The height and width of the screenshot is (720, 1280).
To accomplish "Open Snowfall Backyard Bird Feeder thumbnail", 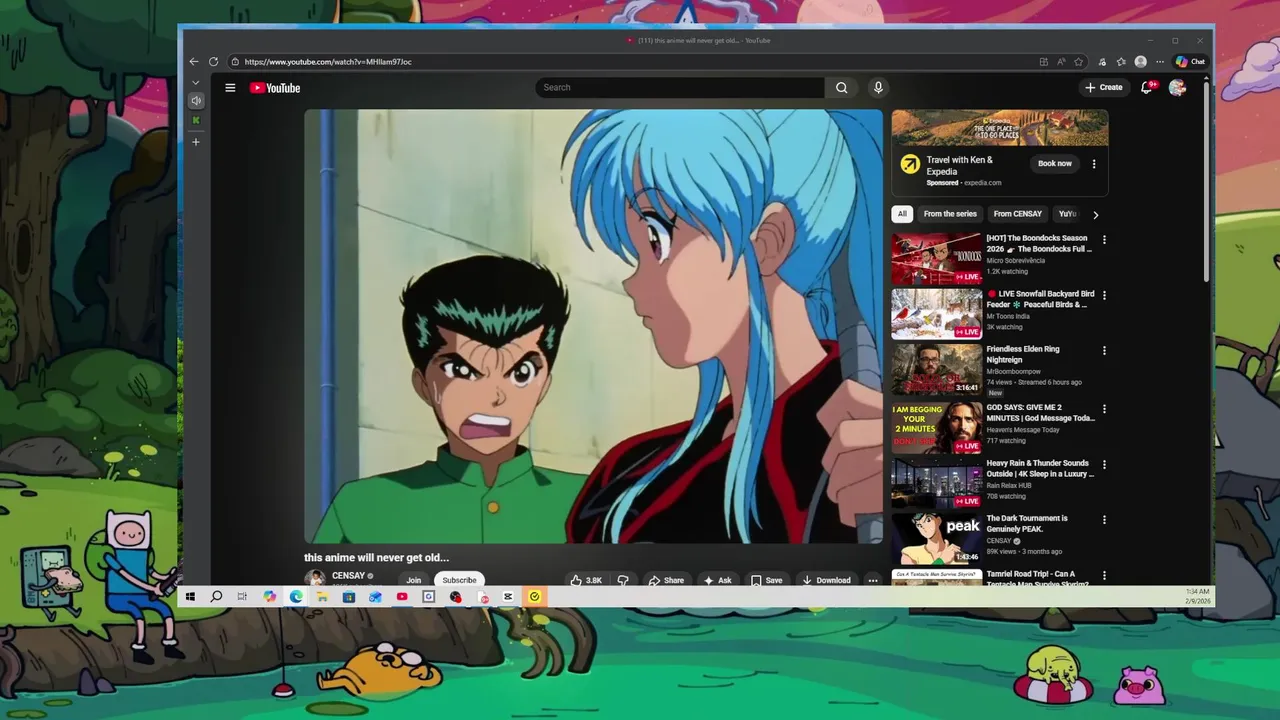I will coord(937,314).
